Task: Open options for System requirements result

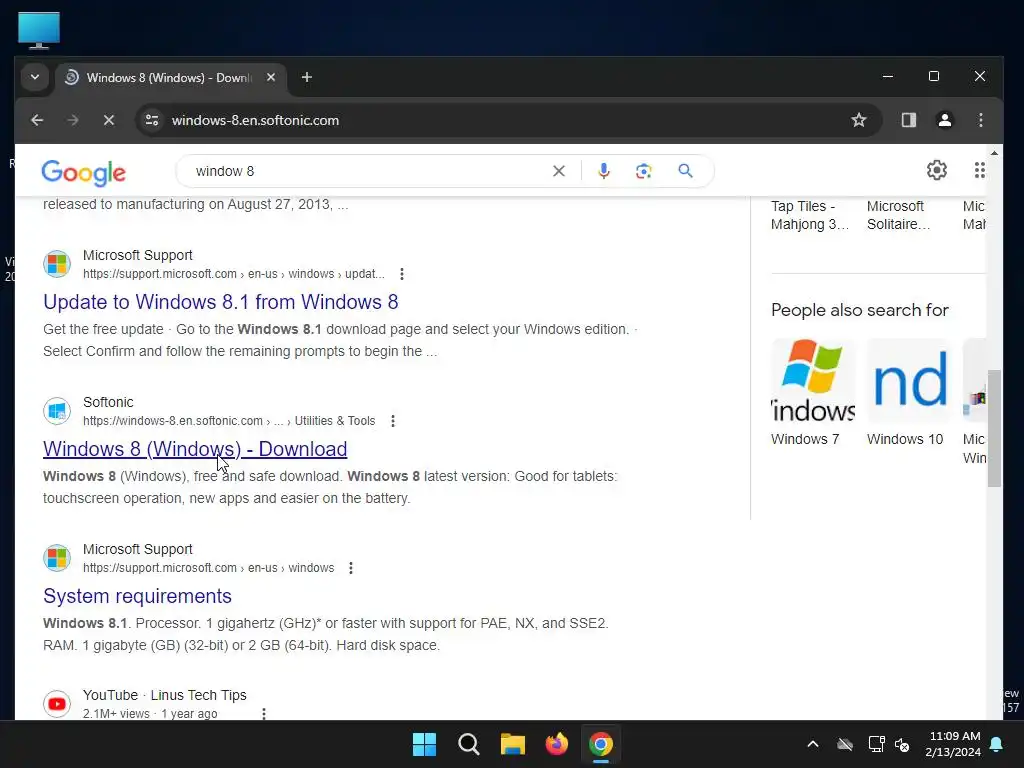Action: pyautogui.click(x=351, y=568)
